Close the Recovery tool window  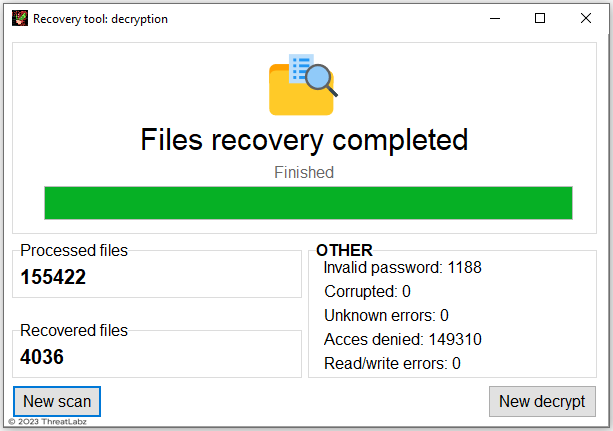[x=586, y=18]
